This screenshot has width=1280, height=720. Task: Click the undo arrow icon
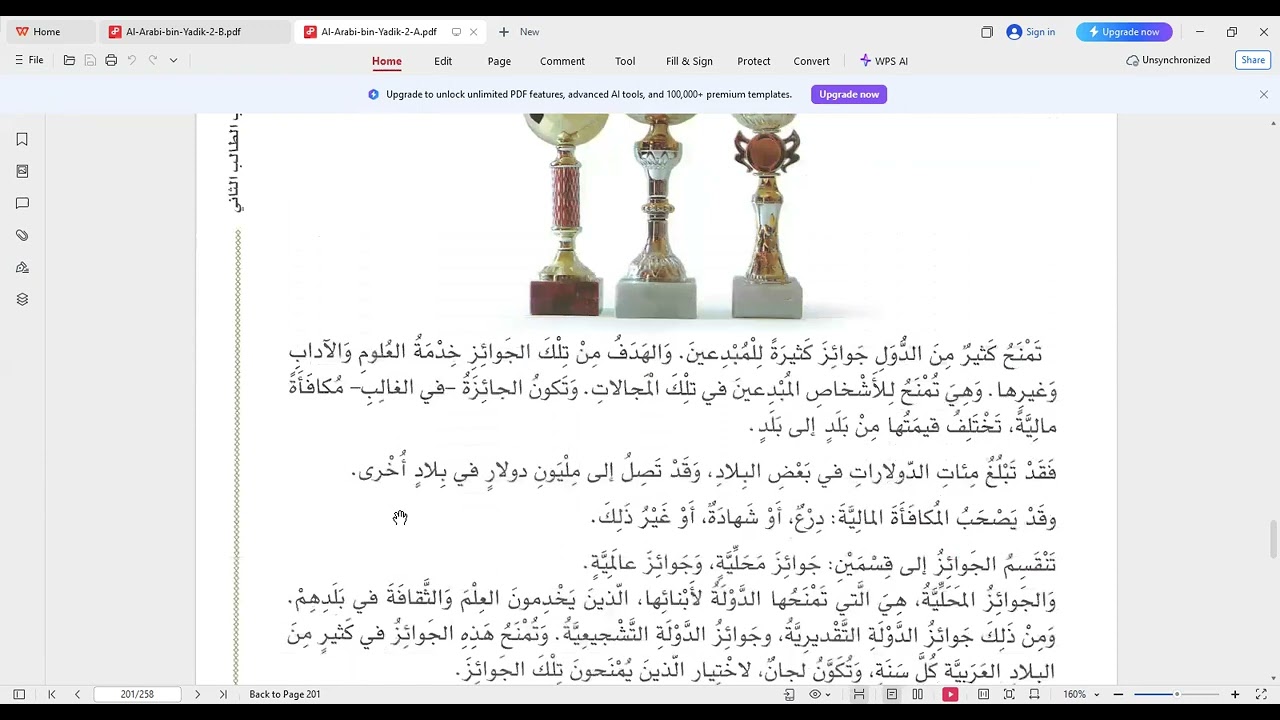point(131,61)
